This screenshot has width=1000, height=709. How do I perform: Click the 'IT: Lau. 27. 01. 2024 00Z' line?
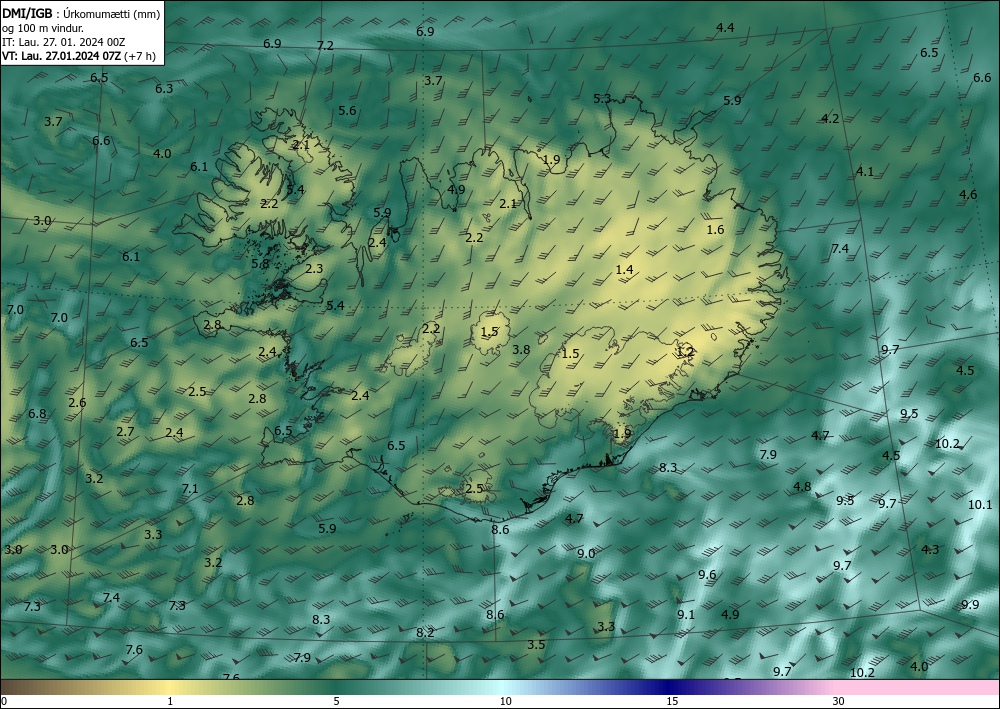click(x=64, y=42)
